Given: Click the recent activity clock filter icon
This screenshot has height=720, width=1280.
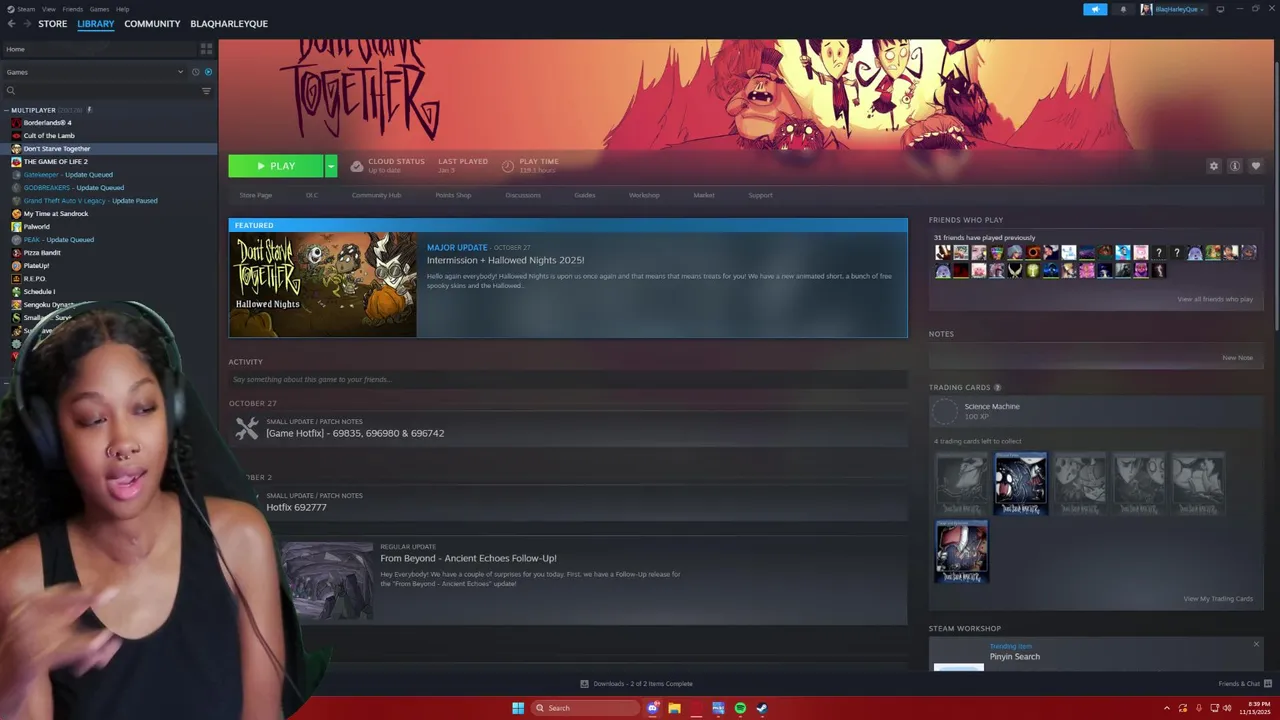Looking at the screenshot, I should coord(195,72).
